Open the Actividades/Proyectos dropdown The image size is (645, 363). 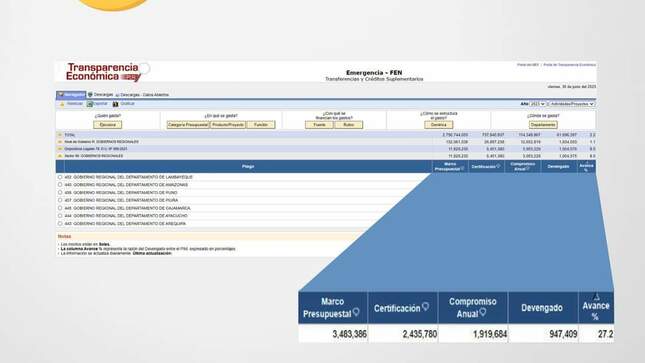pos(572,104)
